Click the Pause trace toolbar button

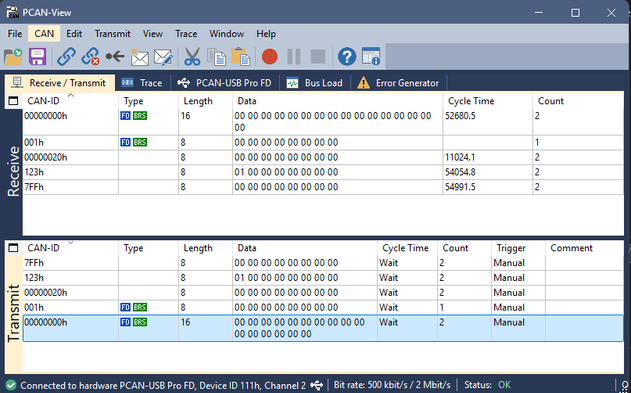click(x=294, y=57)
